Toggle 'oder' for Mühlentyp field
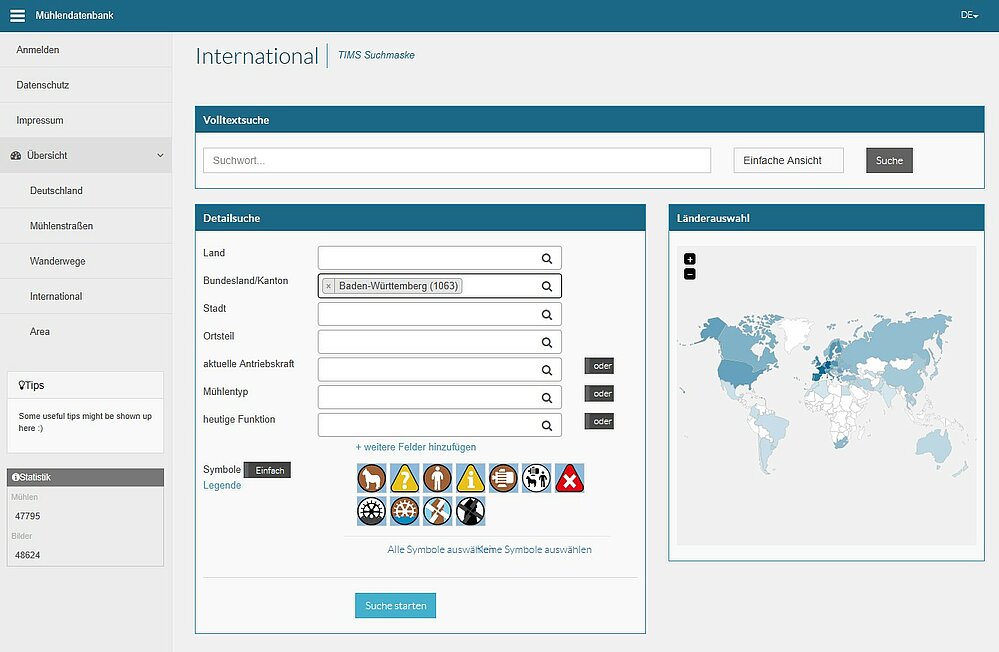The width and height of the screenshot is (999, 652). 600,394
